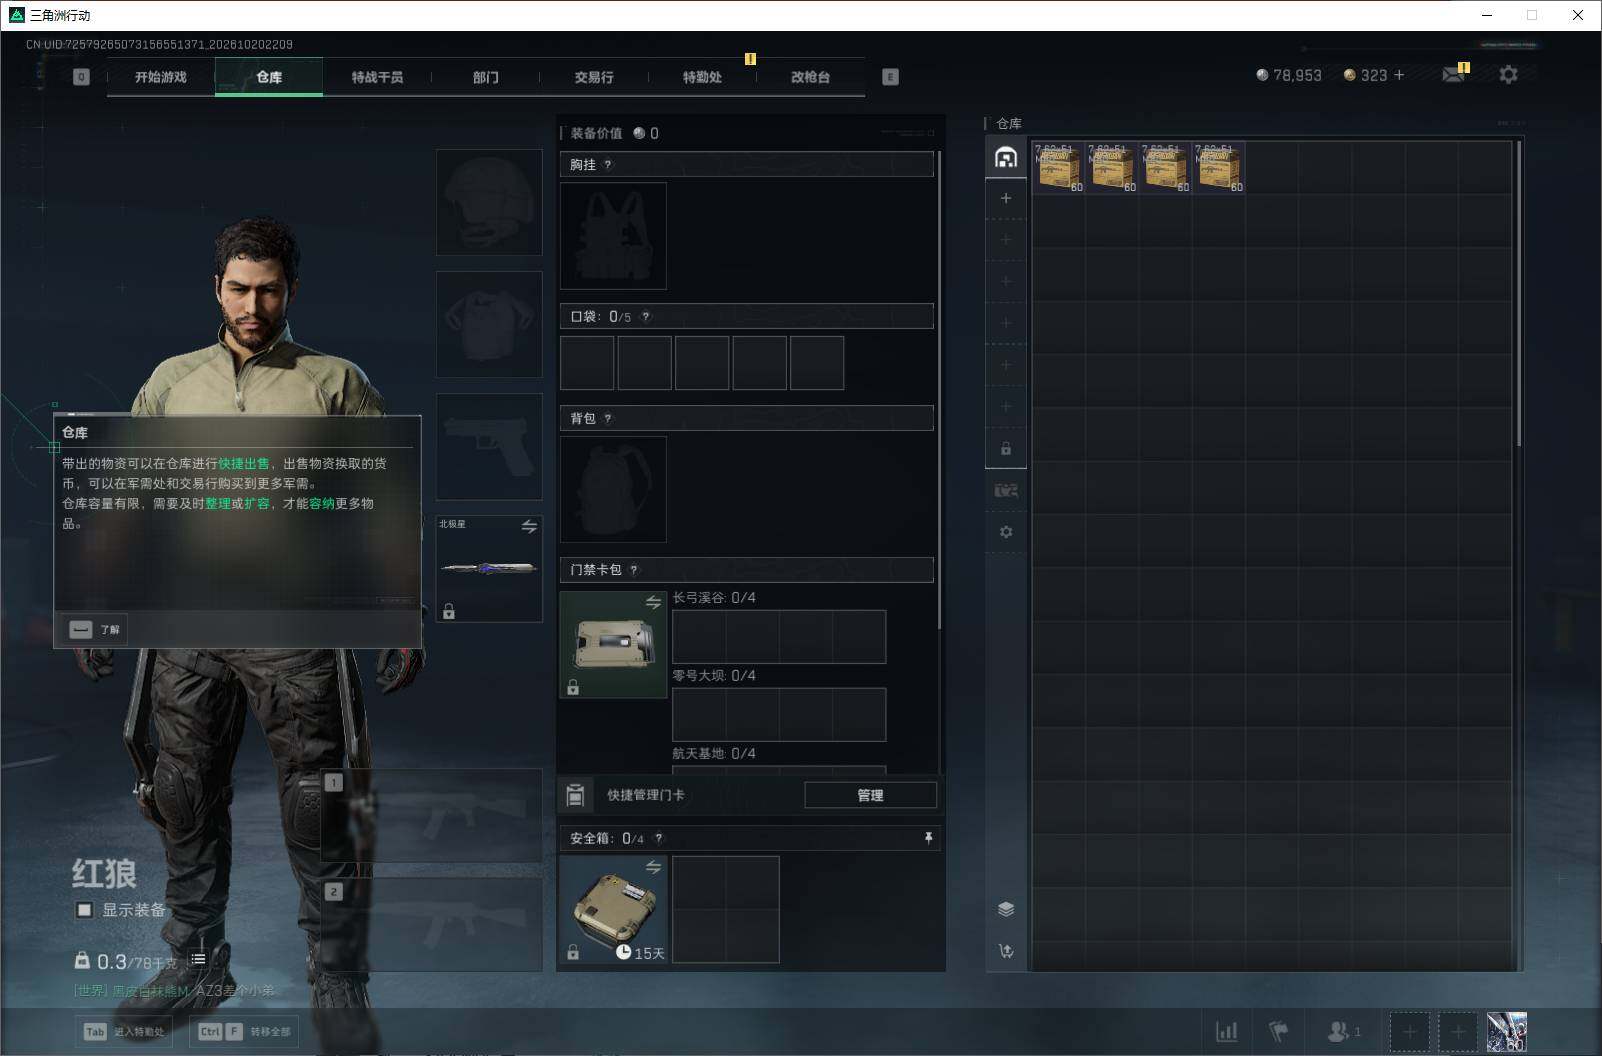Show help for 背包 section
The image size is (1602, 1056).
pyautogui.click(x=608, y=419)
